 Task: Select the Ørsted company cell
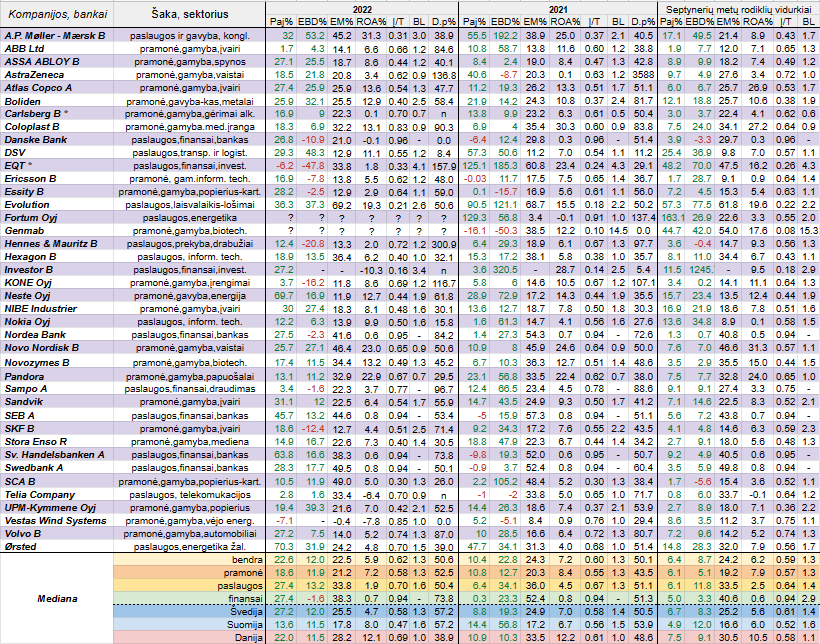(57, 547)
